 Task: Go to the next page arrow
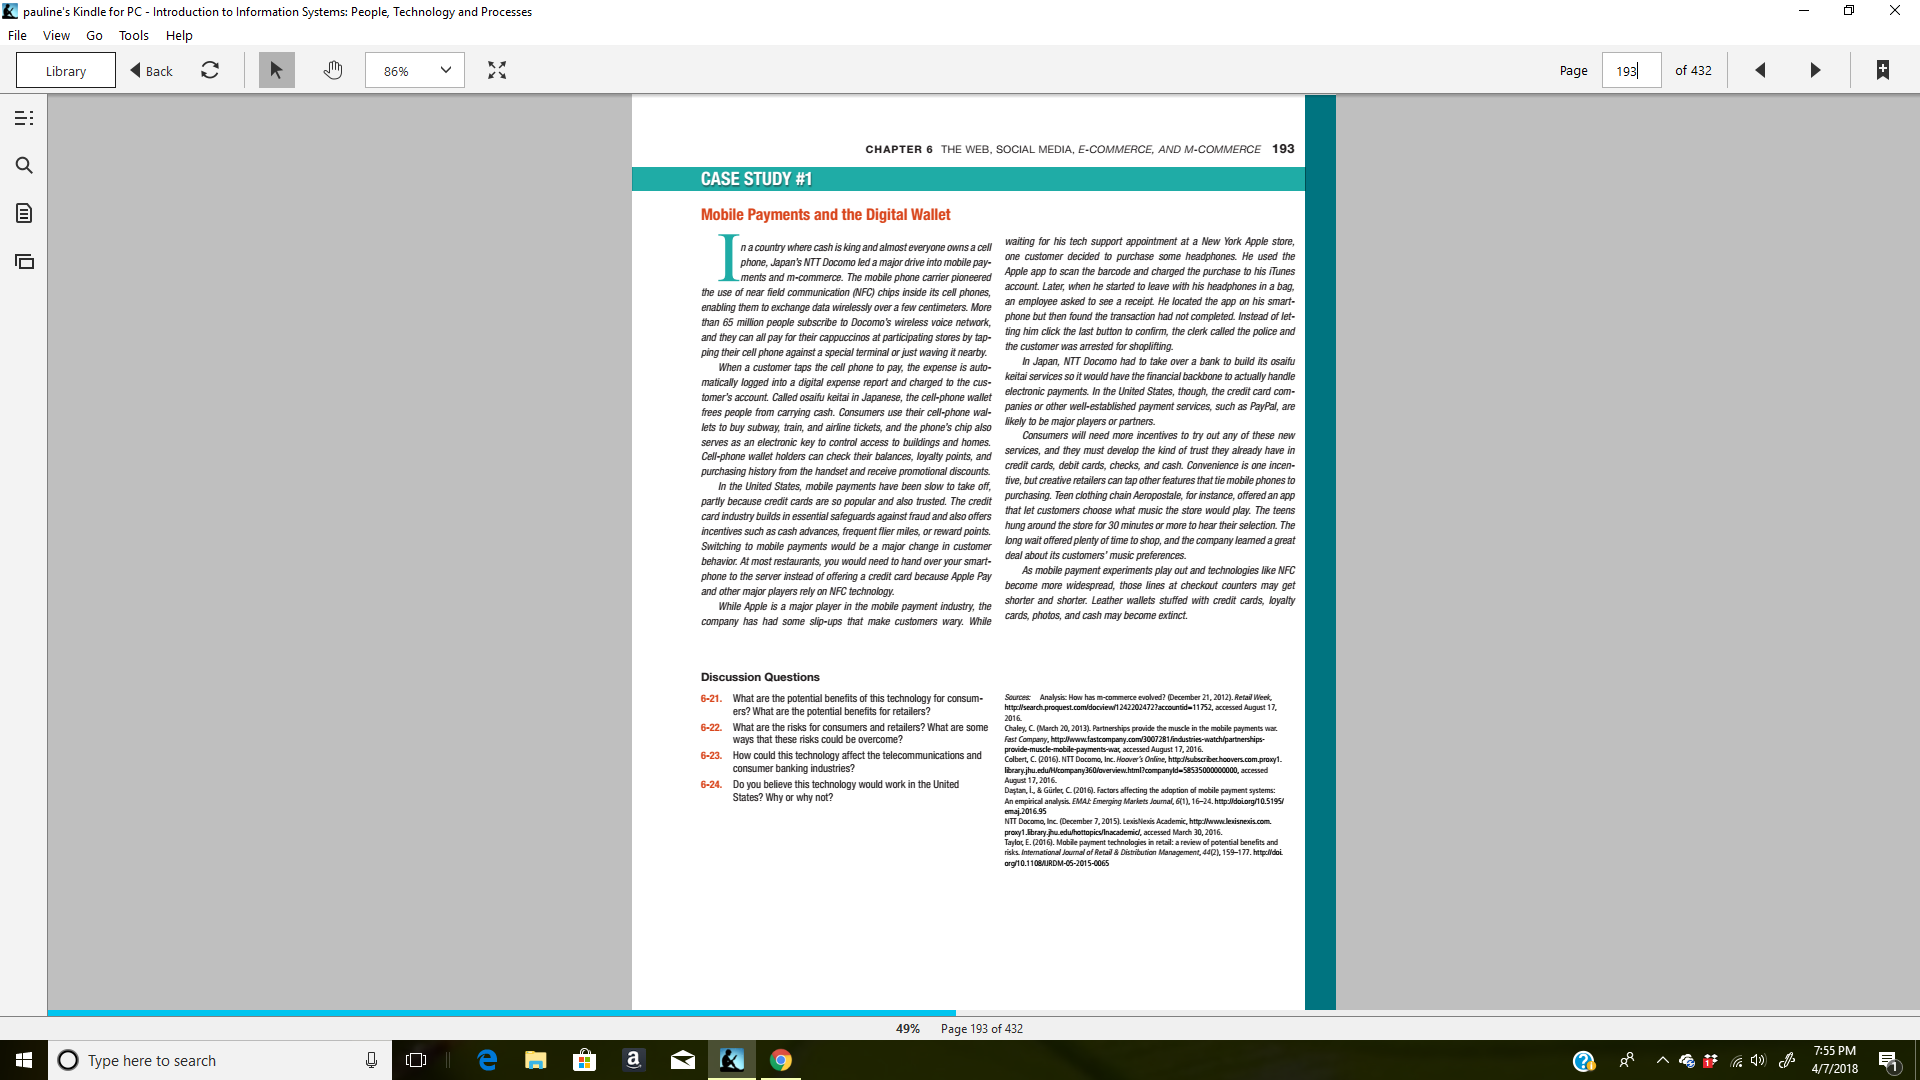(x=1816, y=70)
